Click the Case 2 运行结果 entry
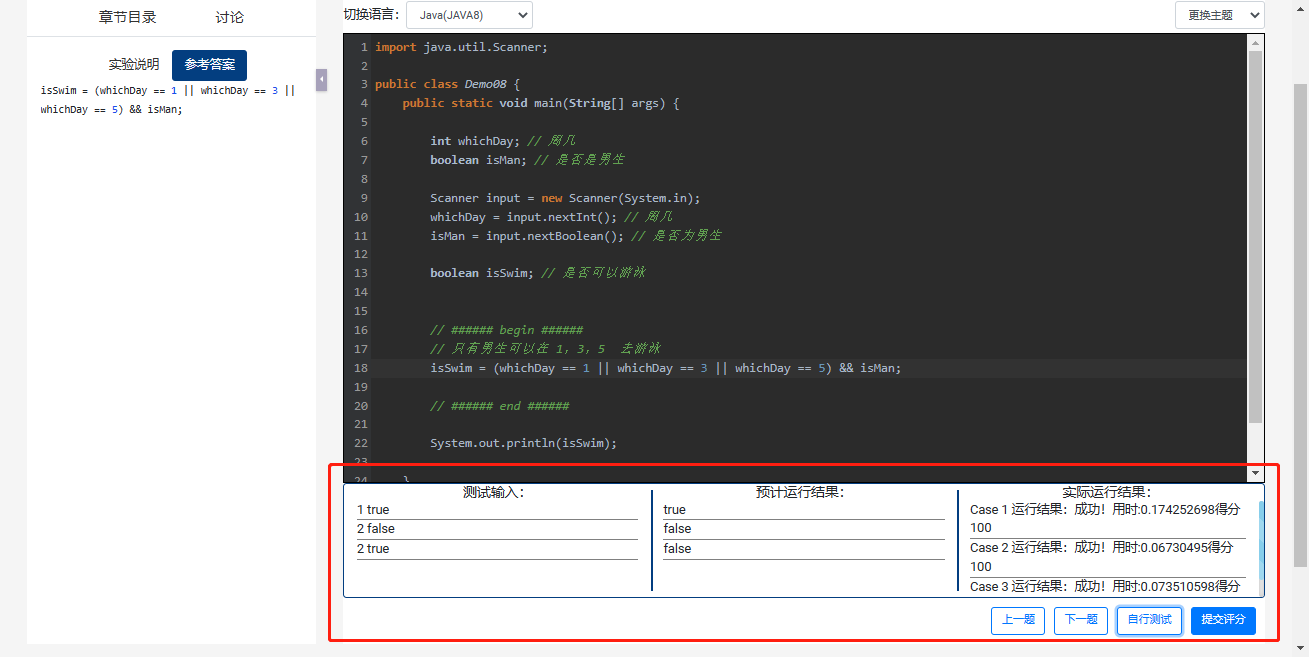Viewport: 1309px width, 657px height. pos(1108,557)
